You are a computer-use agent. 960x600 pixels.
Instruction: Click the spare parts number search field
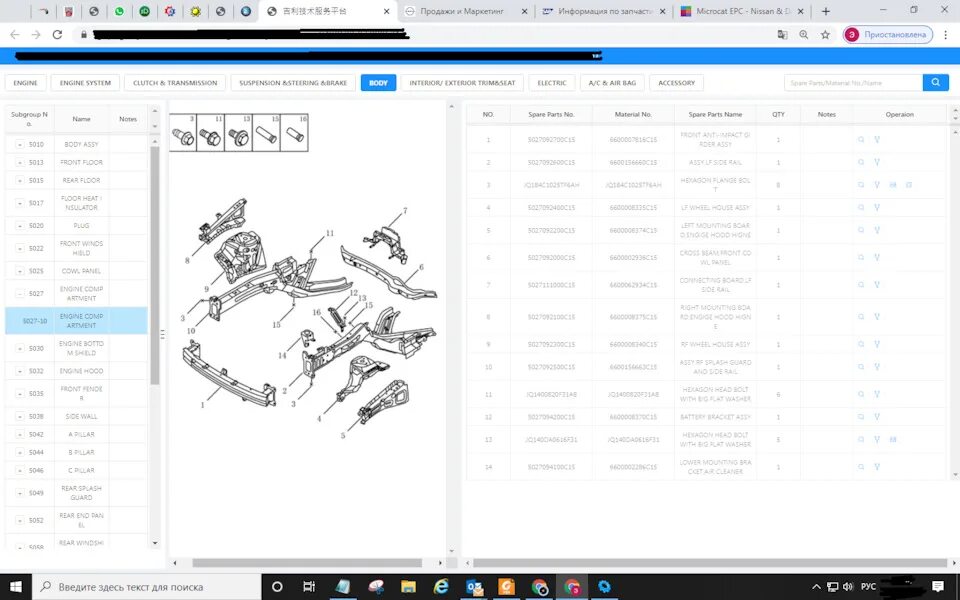[x=853, y=83]
